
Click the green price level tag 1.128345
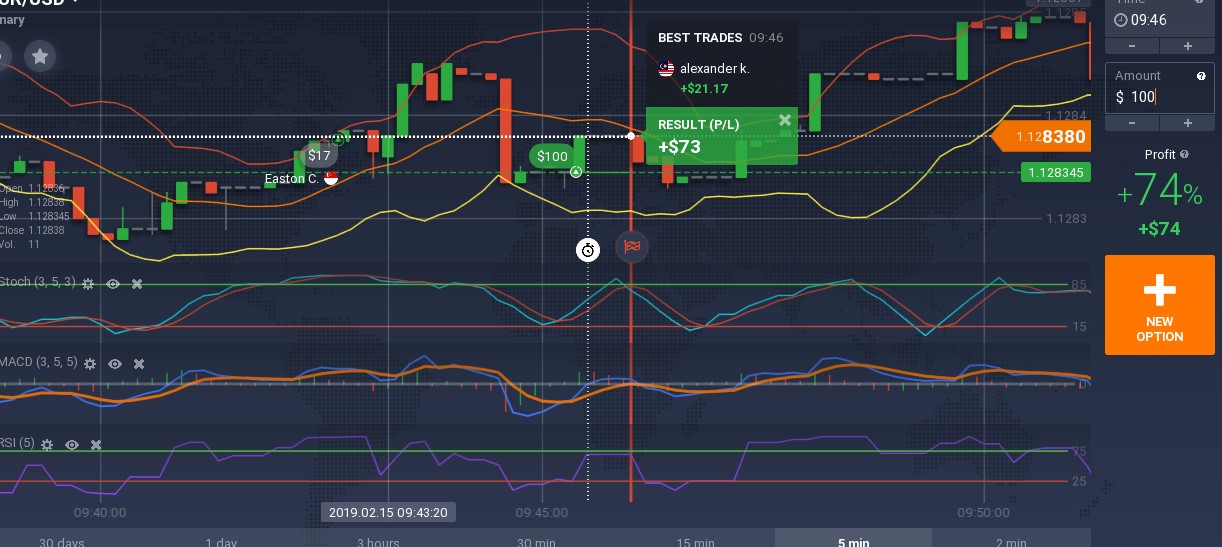pos(1056,173)
